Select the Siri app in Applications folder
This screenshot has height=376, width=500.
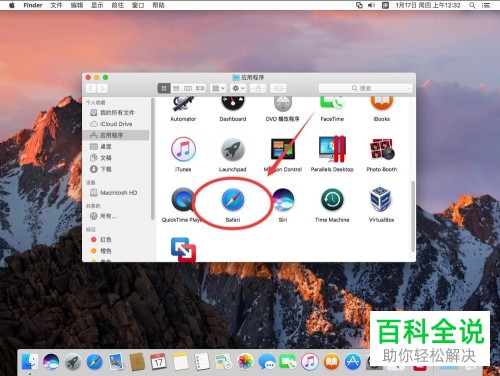click(x=283, y=200)
